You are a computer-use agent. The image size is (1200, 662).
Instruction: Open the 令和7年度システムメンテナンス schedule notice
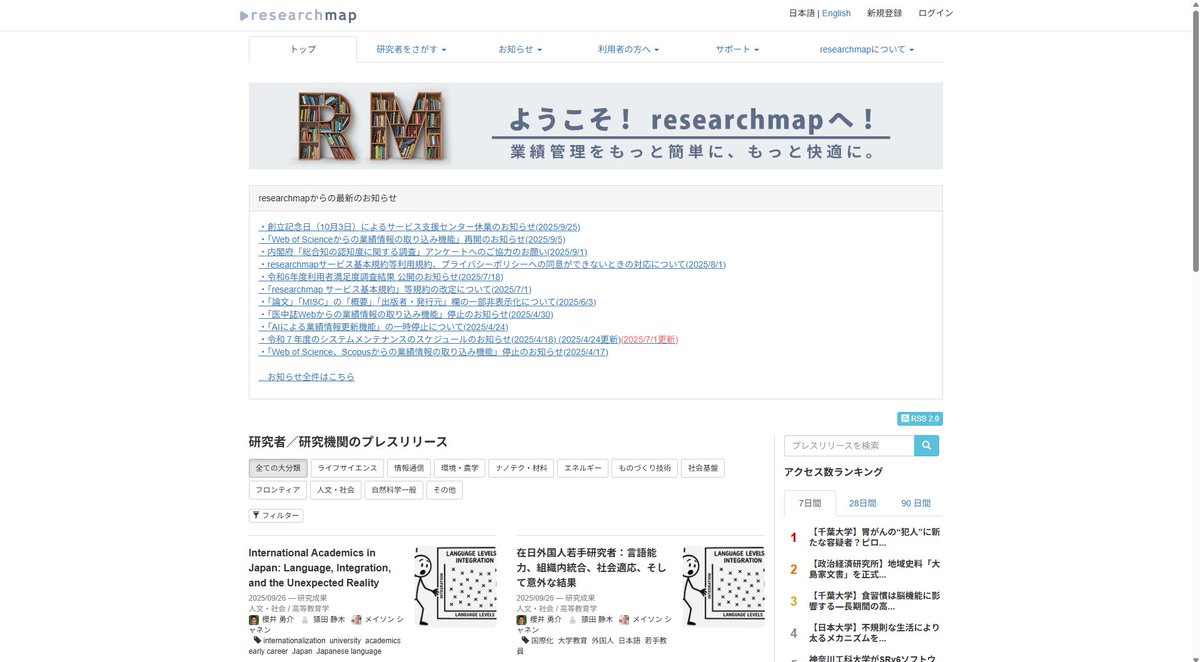tap(439, 340)
